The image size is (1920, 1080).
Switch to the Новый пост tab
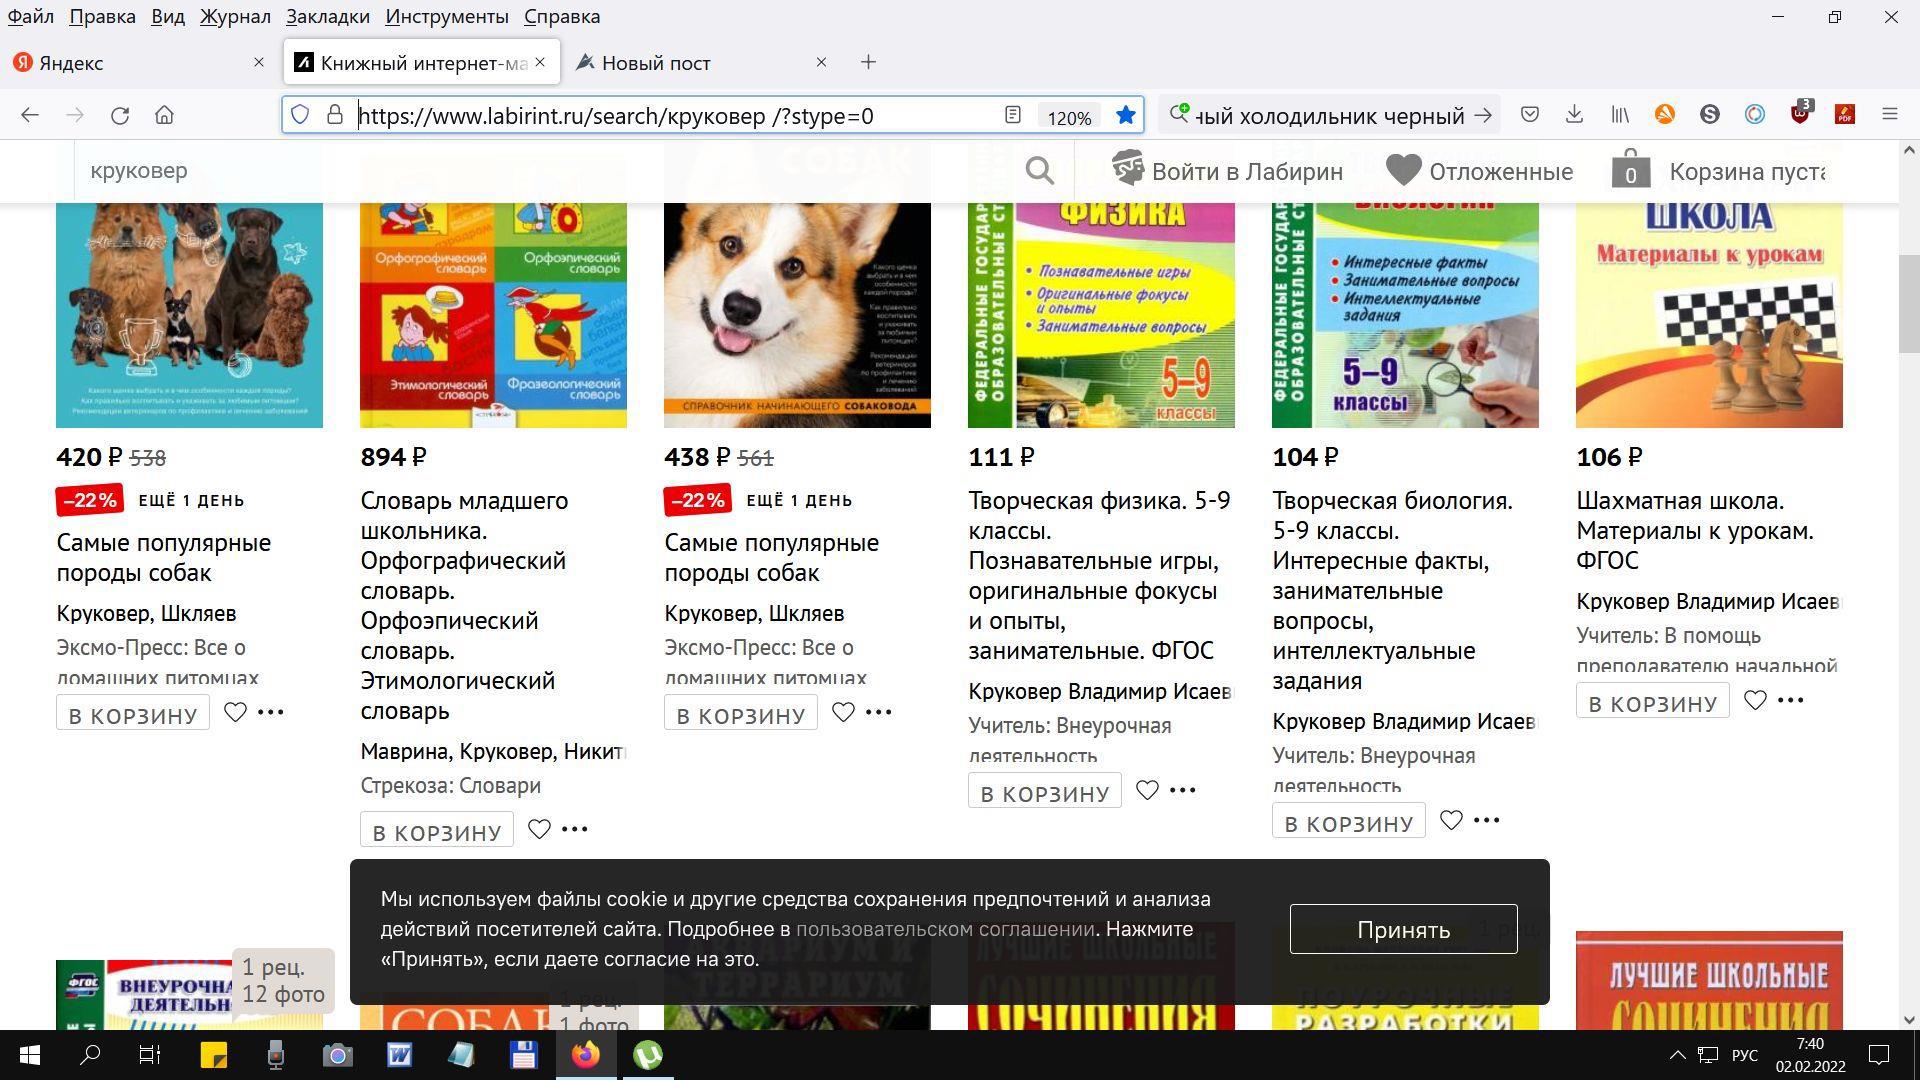[656, 63]
